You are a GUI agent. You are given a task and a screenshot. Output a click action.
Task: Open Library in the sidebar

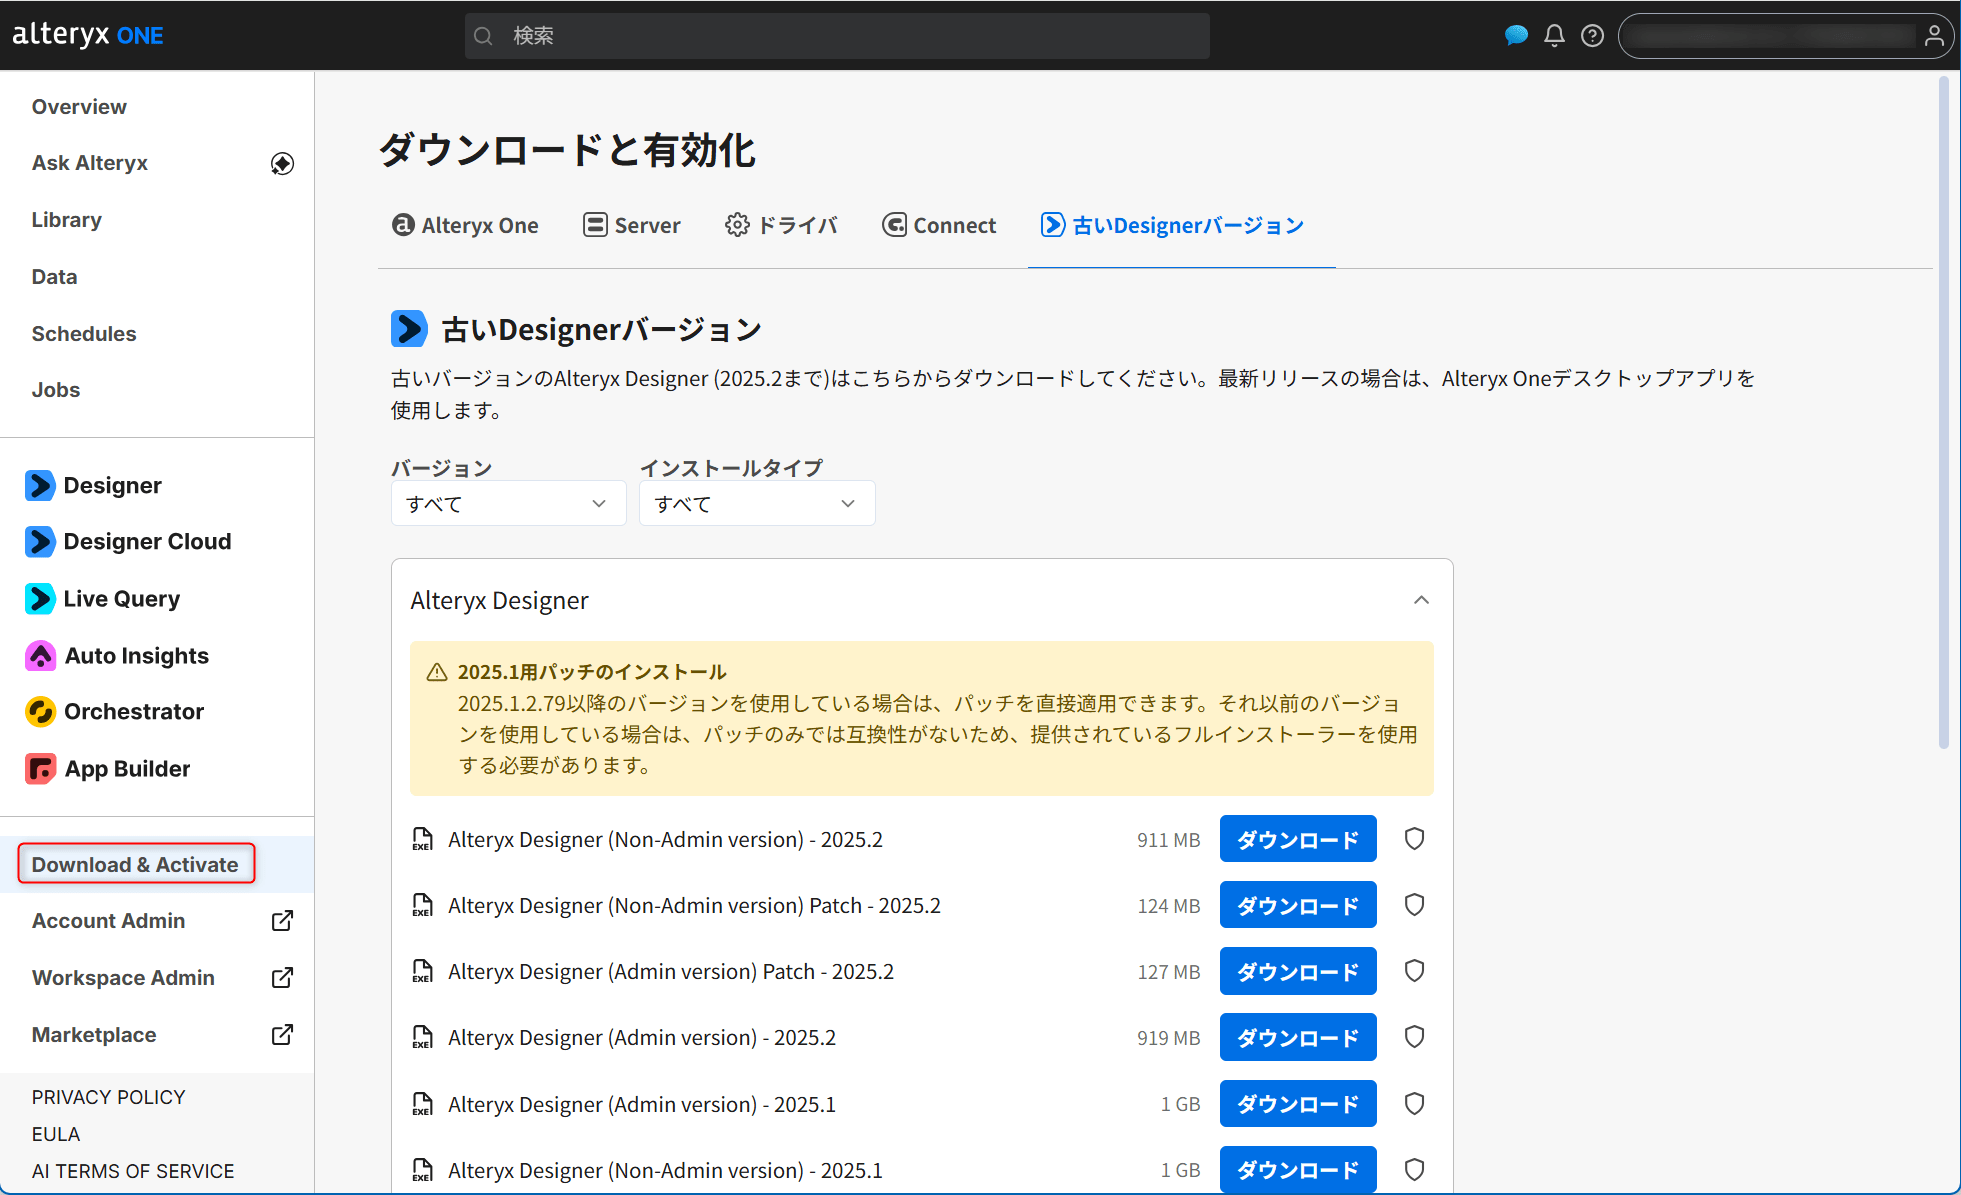[x=66, y=220]
